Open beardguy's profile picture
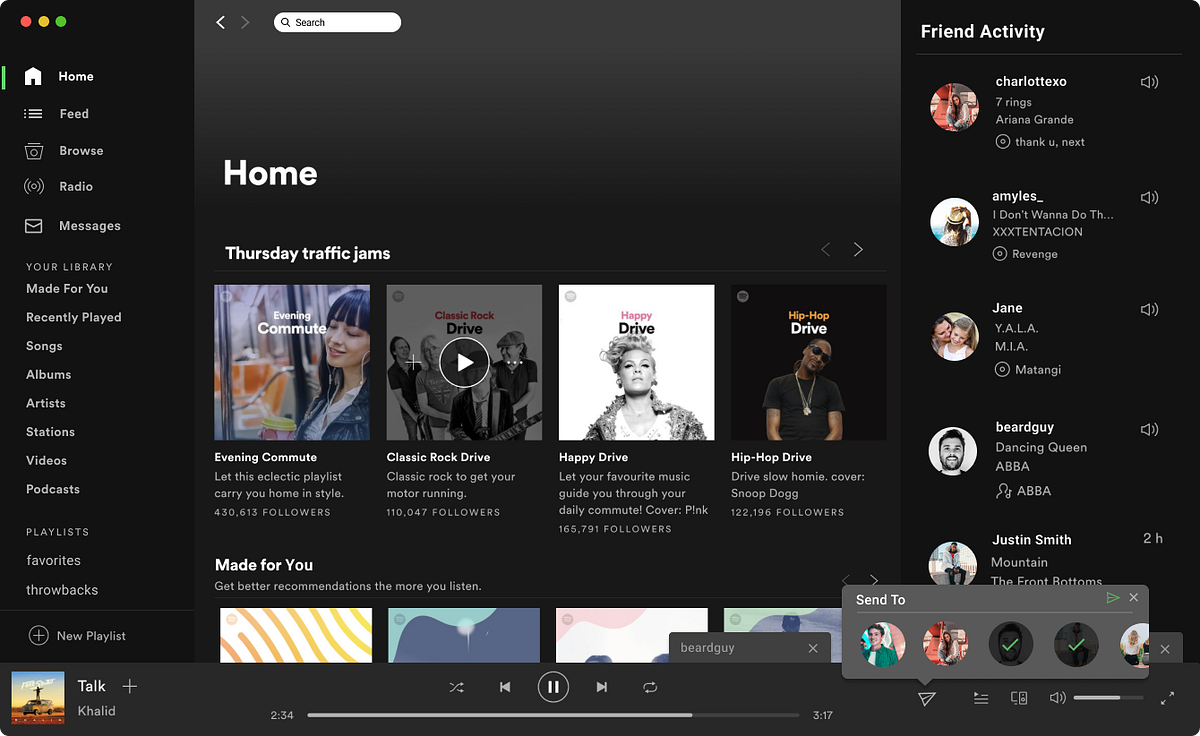1200x736 pixels. [x=953, y=451]
